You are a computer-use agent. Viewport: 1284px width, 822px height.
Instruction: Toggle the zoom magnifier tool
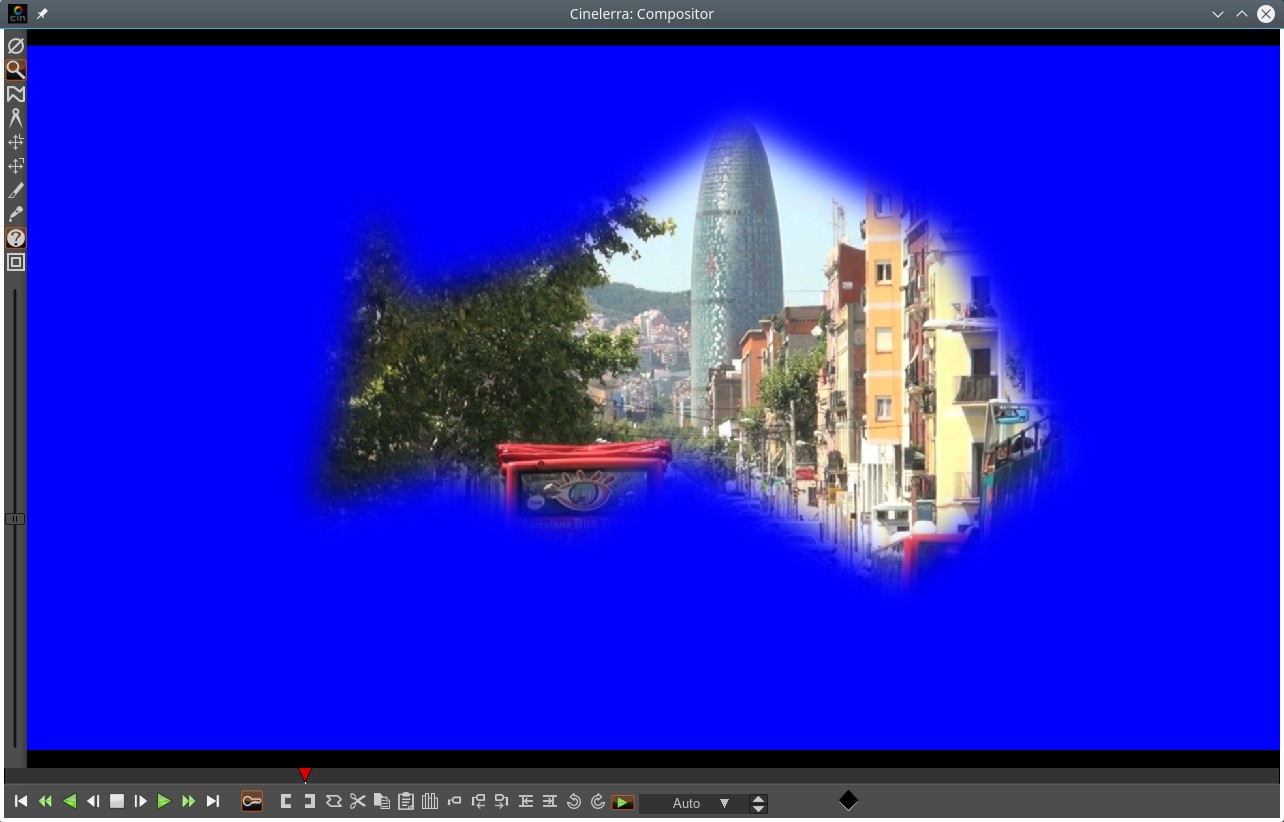(x=16, y=70)
